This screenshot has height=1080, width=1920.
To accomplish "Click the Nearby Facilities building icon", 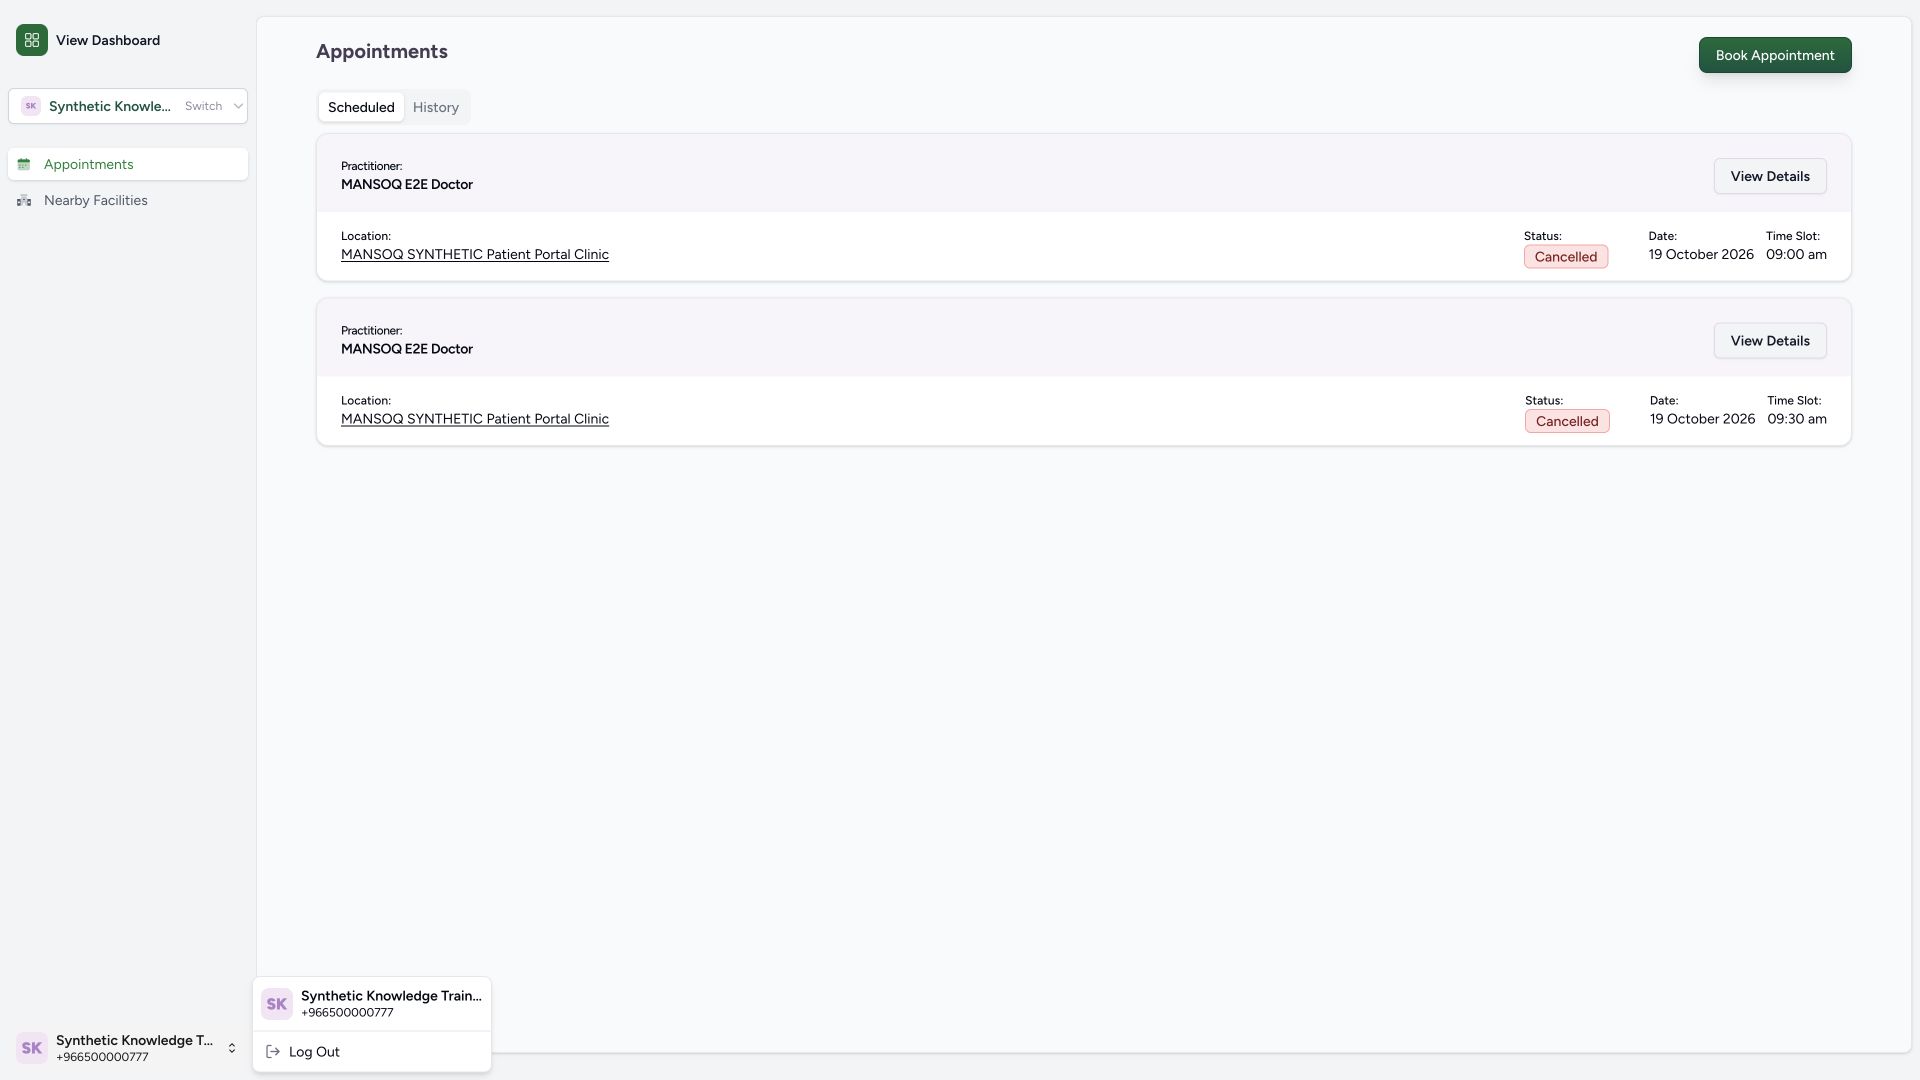I will point(24,201).
